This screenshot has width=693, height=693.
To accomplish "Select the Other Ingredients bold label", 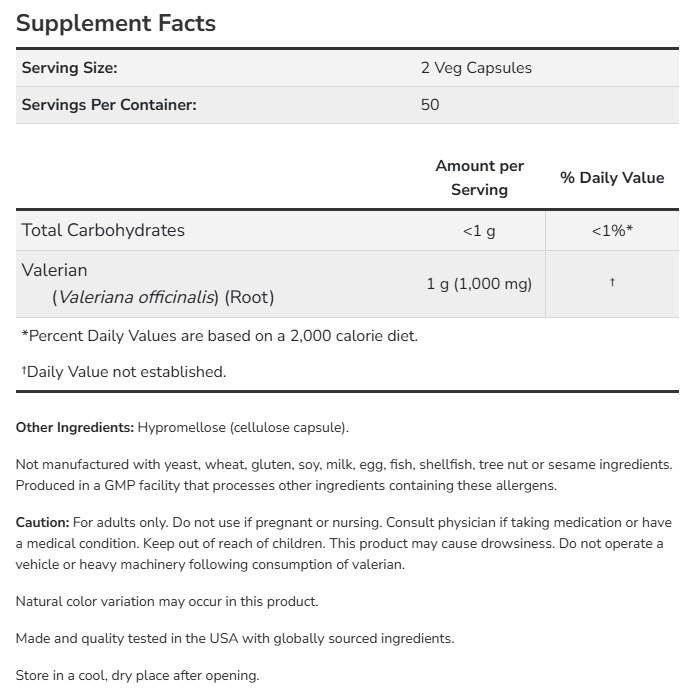I will point(75,428).
